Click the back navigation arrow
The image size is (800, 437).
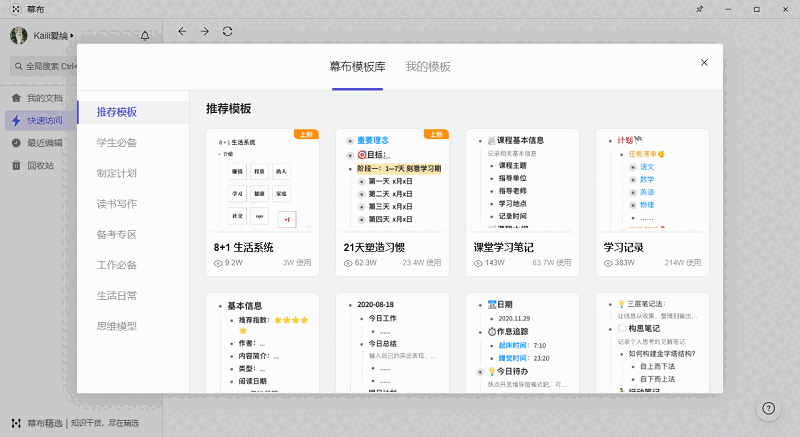click(x=182, y=31)
